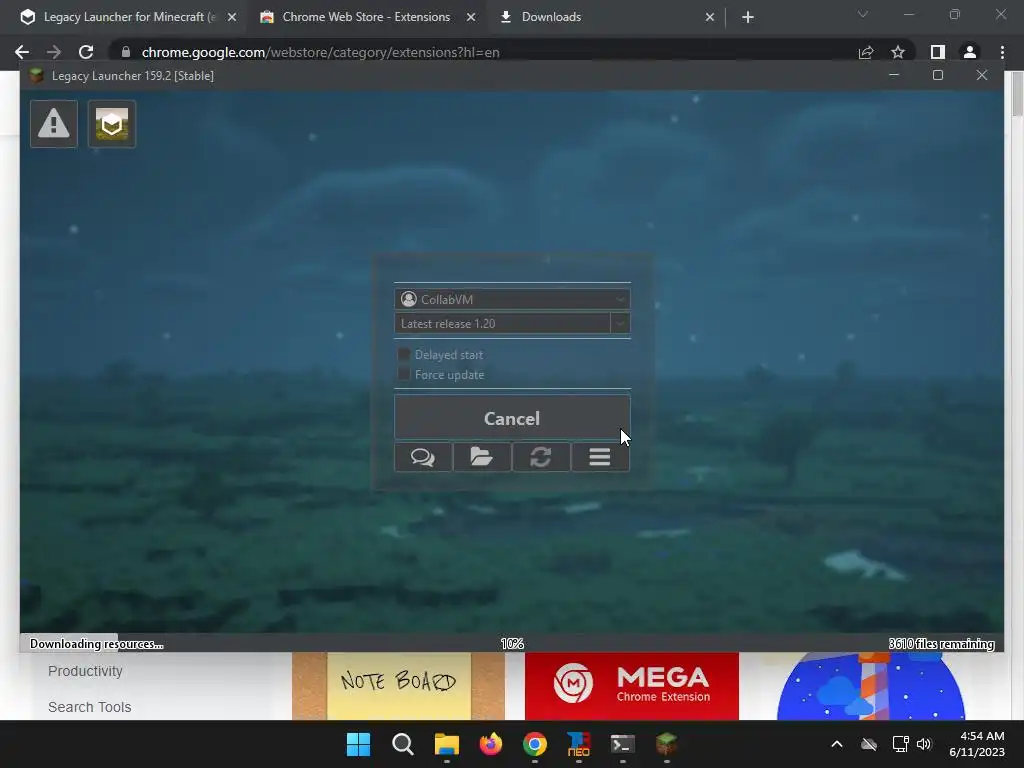Open the chat support icon button
The image size is (1024, 768).
[423, 457]
